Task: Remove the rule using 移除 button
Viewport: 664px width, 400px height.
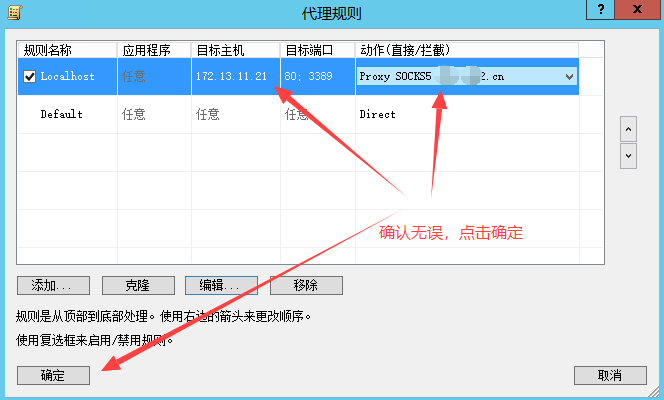Action: (x=306, y=285)
